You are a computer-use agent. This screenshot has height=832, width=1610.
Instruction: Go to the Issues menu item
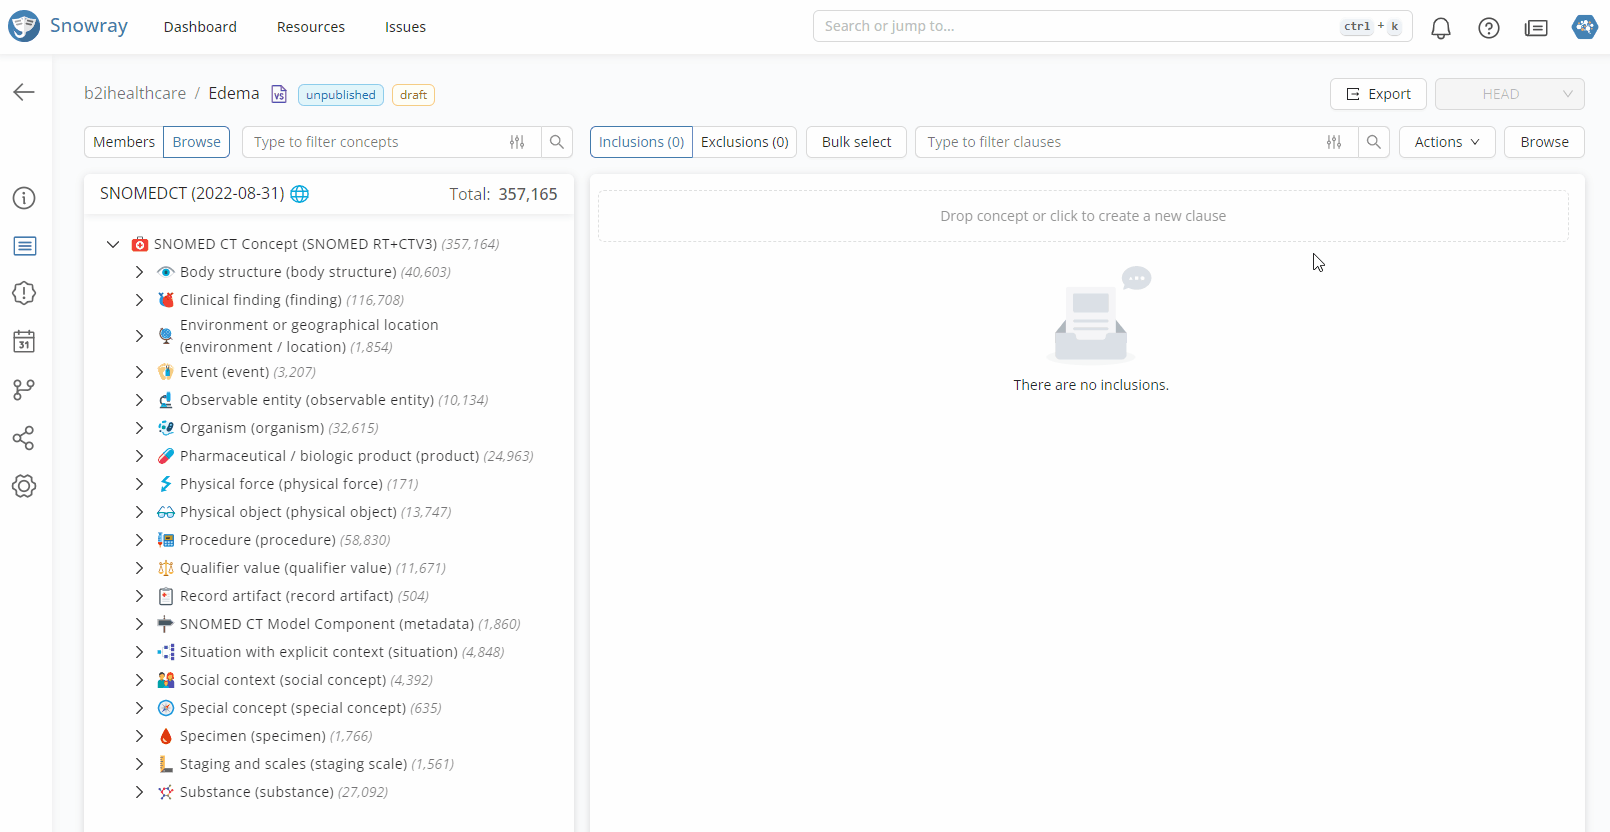(x=405, y=27)
